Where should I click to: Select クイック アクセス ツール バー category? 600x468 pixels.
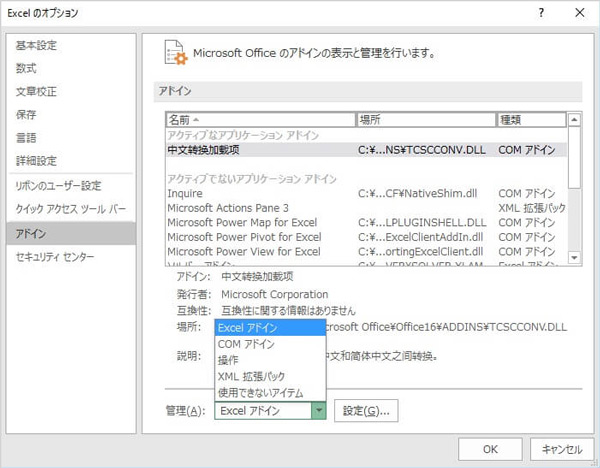[71, 209]
